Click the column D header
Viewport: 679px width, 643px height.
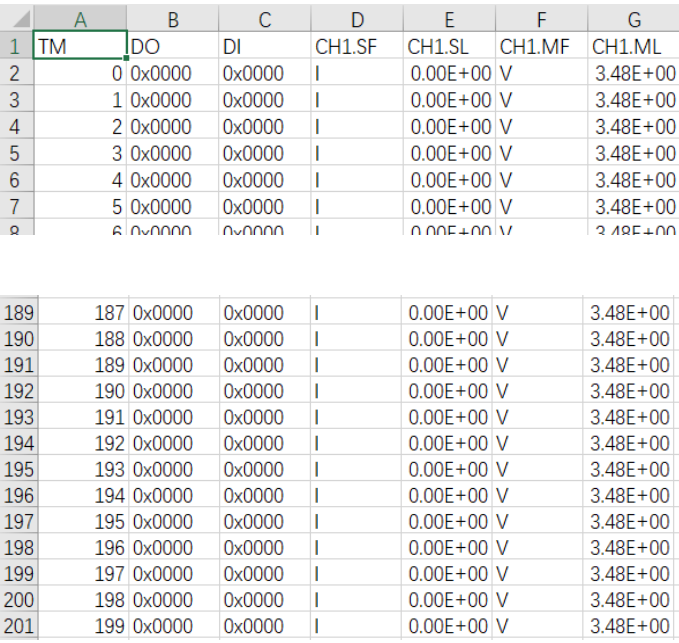357,18
